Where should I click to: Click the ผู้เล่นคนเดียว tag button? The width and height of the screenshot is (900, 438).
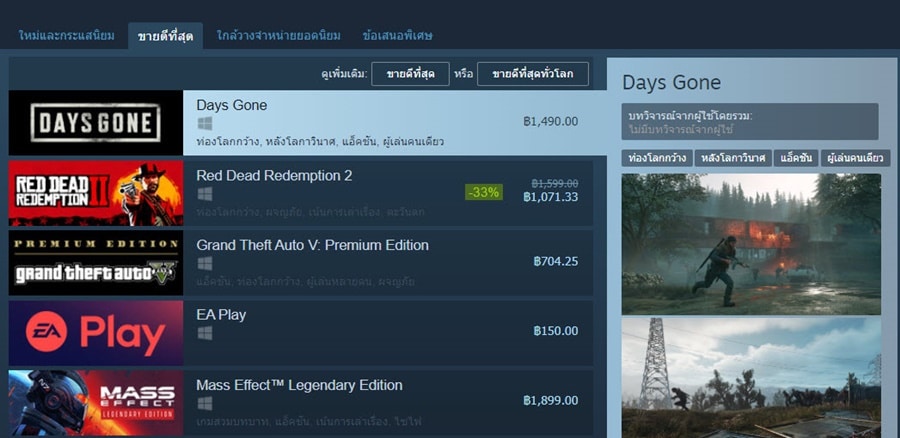[855, 158]
